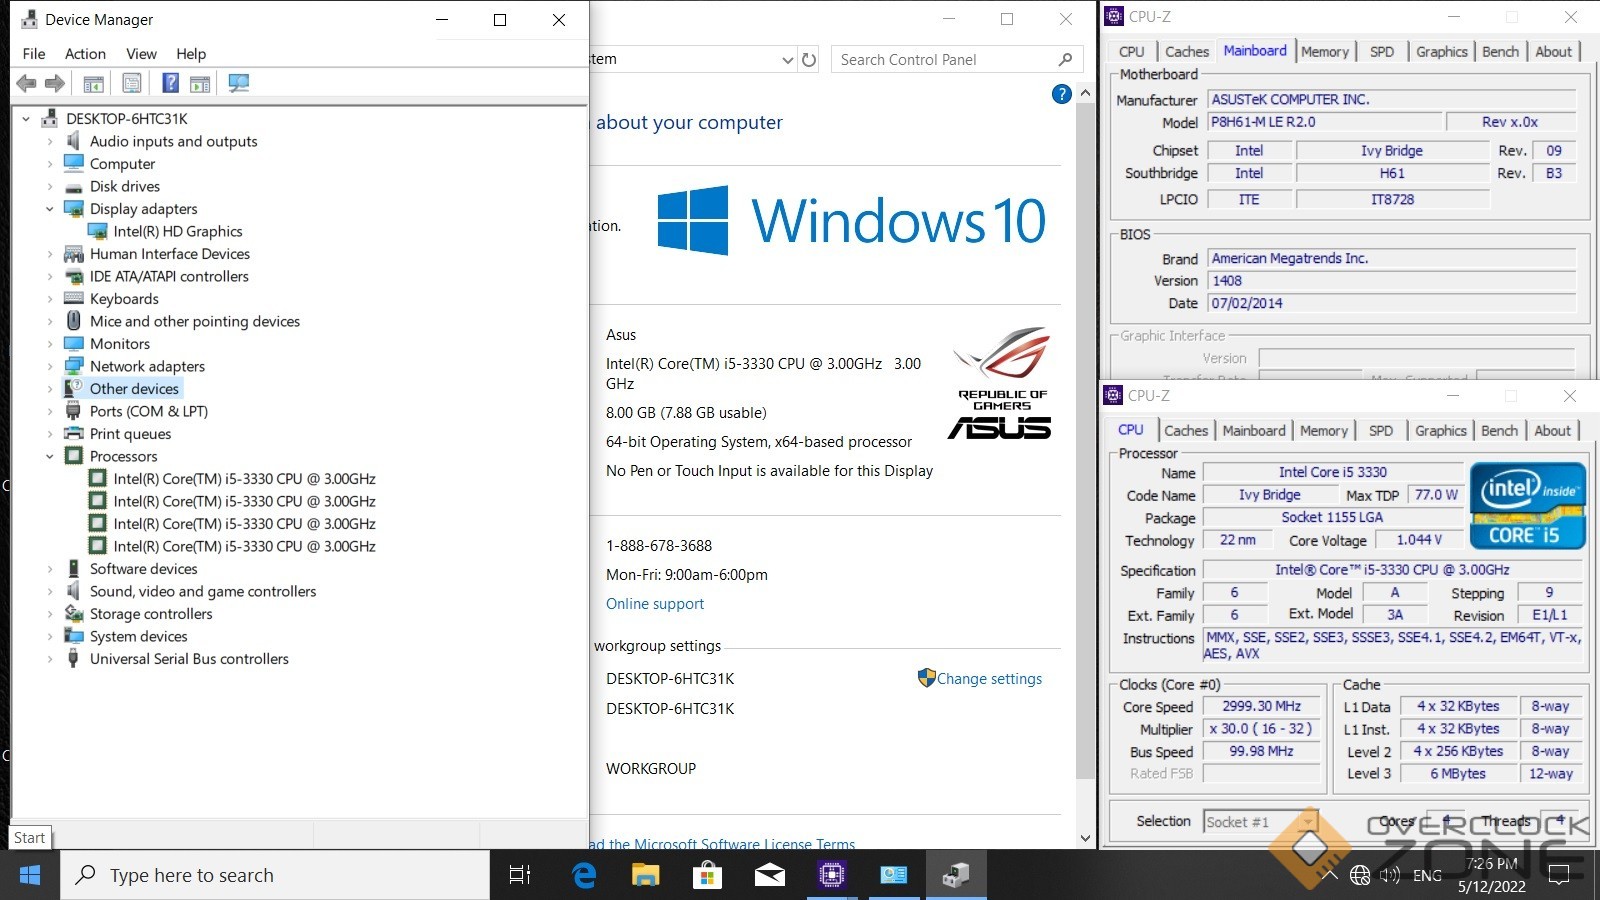Select the SPD tab in upper CPU-Z window
Screen dimensions: 1600x900
pyautogui.click(x=1381, y=52)
